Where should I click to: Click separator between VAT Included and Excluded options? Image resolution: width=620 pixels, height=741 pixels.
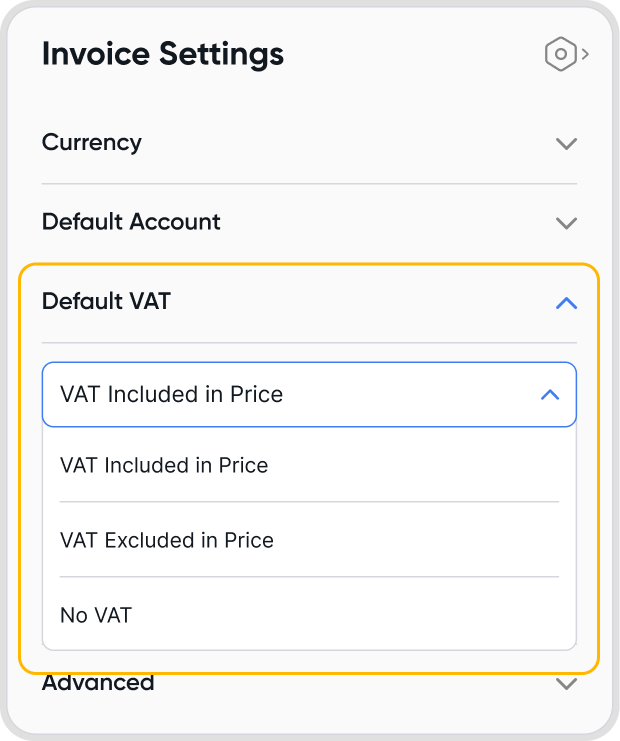click(309, 502)
